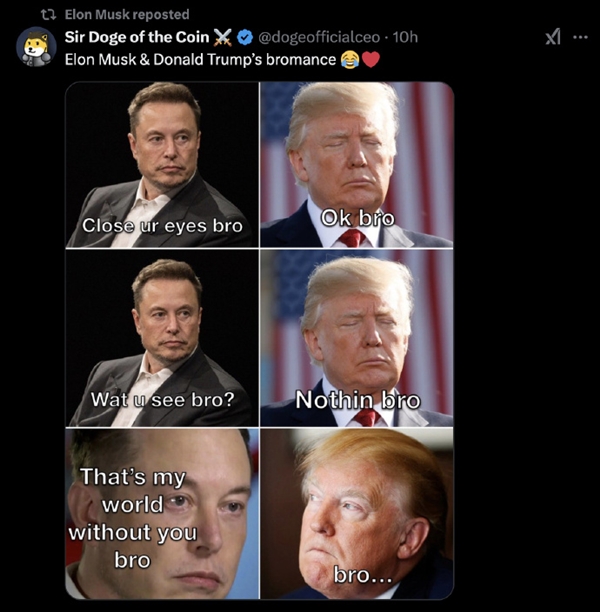The width and height of the screenshot is (600, 612).
Task: Click the "10h" timestamp
Action: click(x=406, y=37)
